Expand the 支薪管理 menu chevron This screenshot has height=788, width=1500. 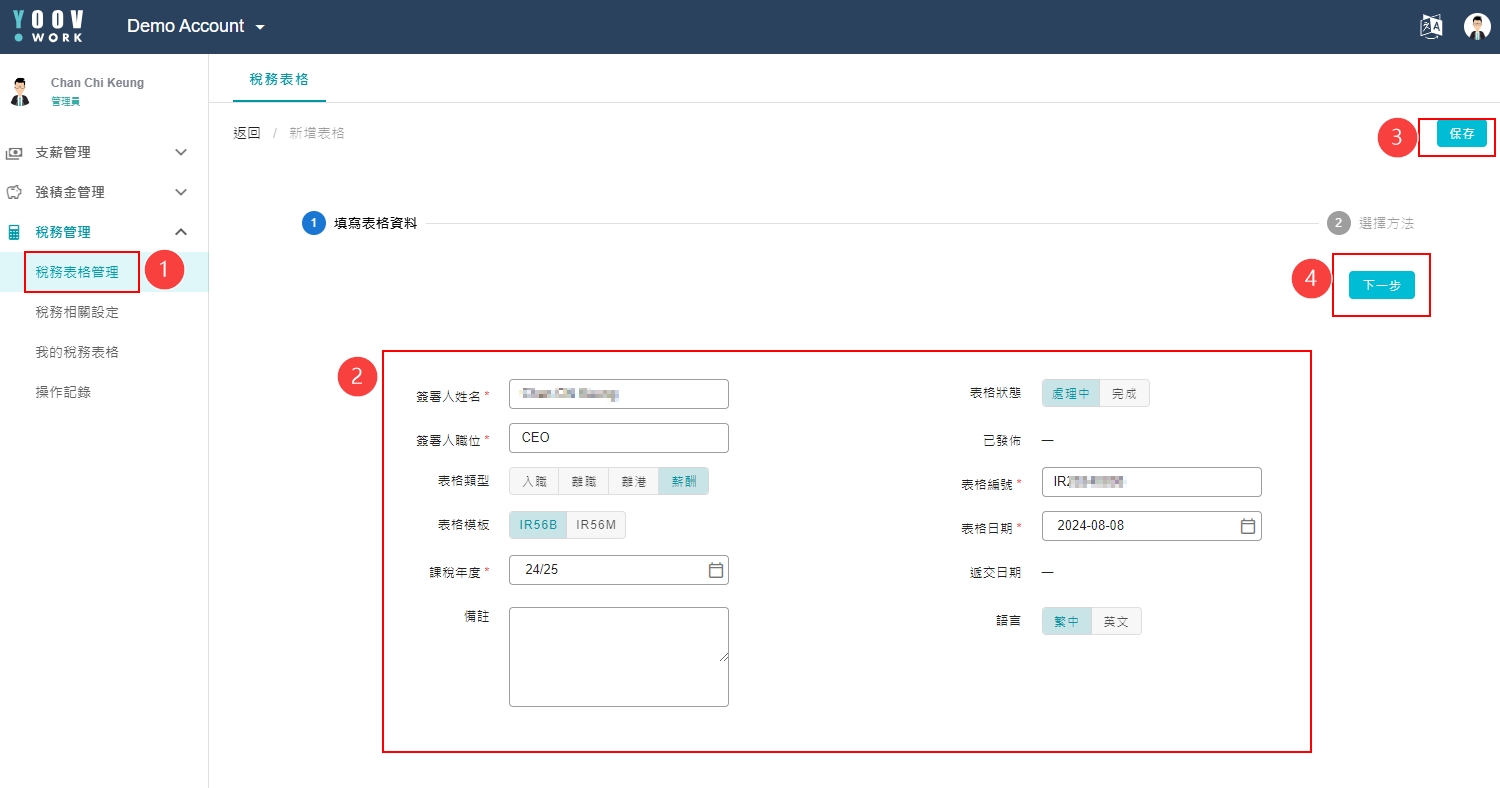click(181, 152)
